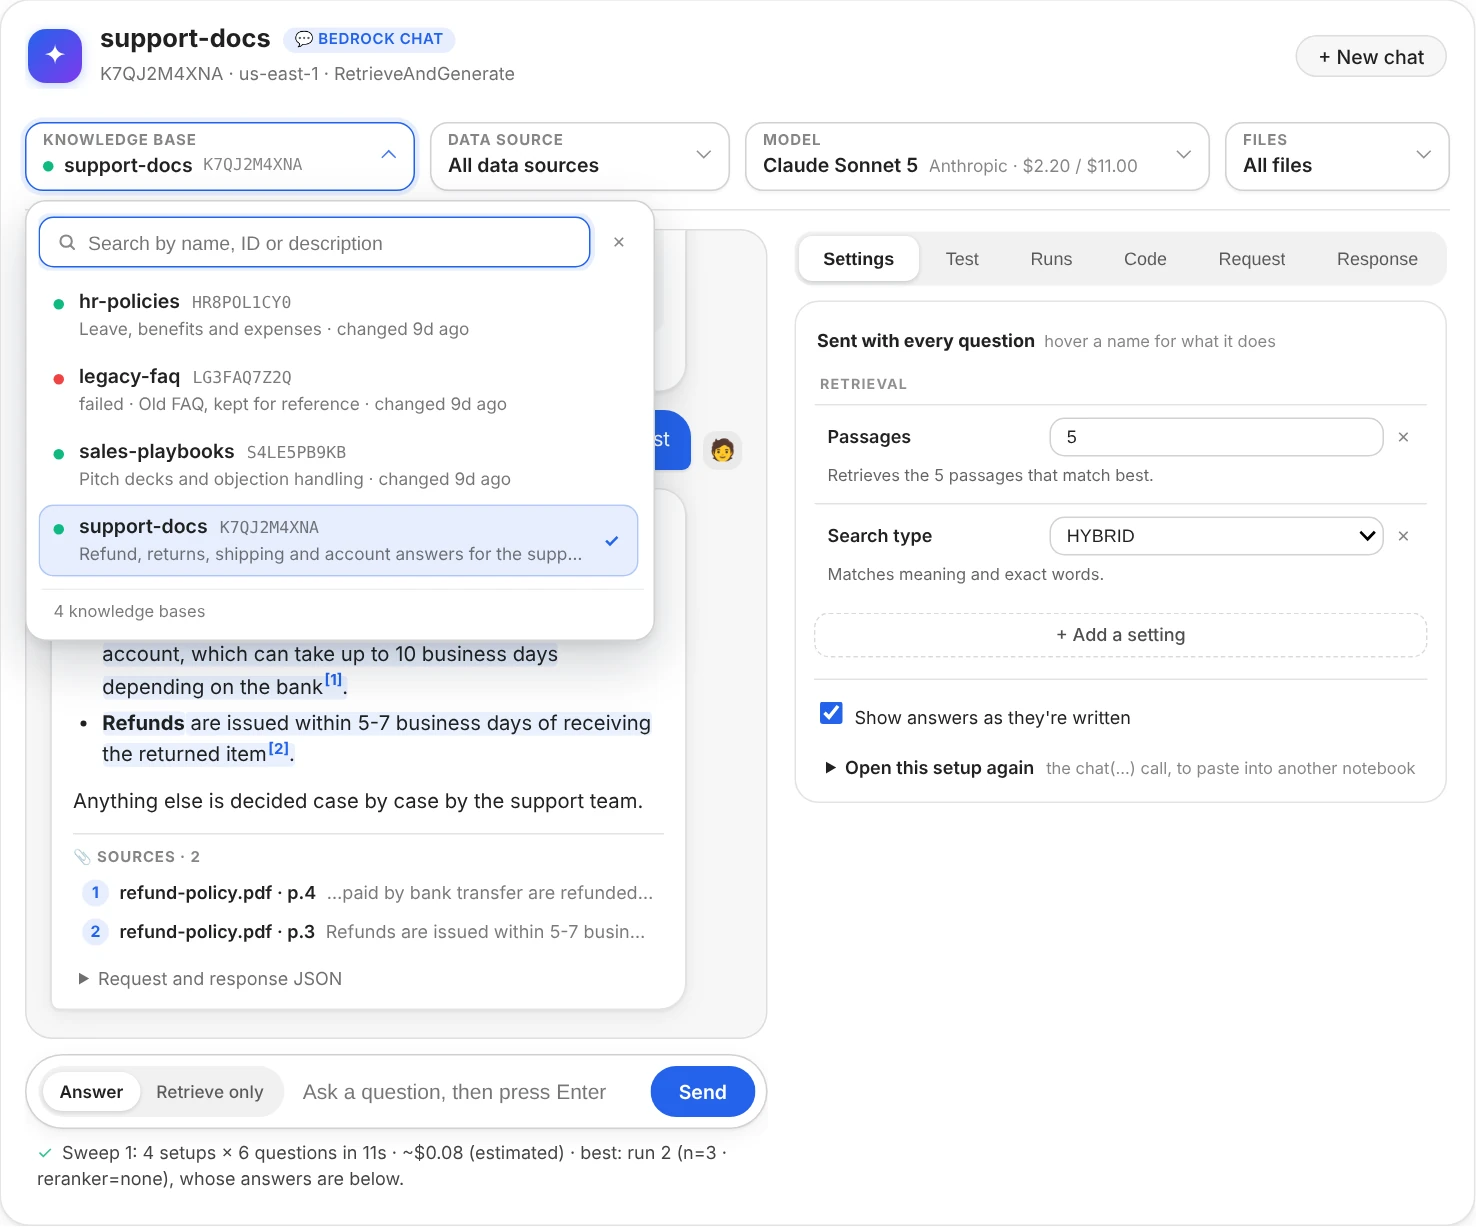Screen dimensions: 1476x1227
Task: Open the Runs tab
Action: (1051, 259)
